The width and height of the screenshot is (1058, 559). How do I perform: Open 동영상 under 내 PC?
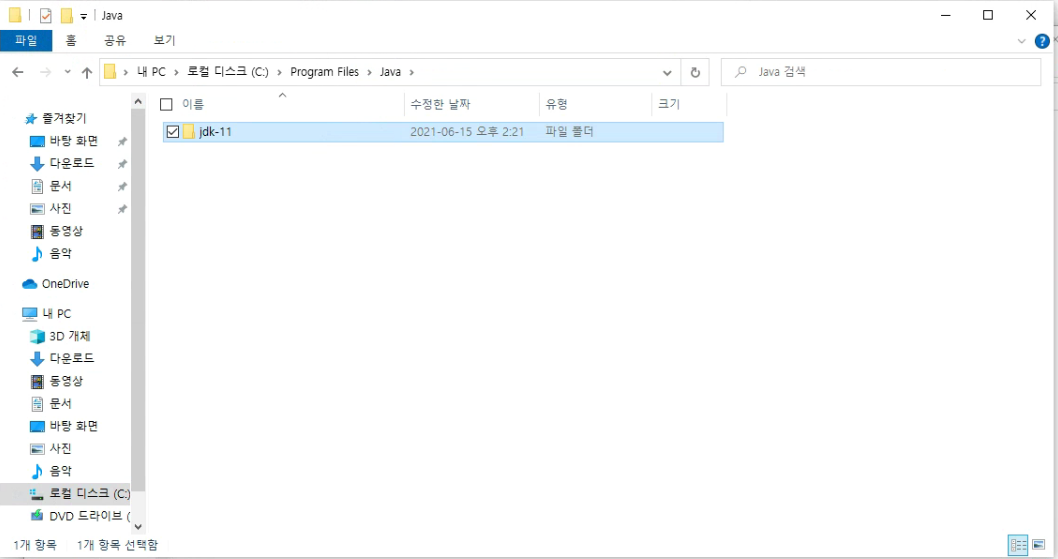click(66, 381)
